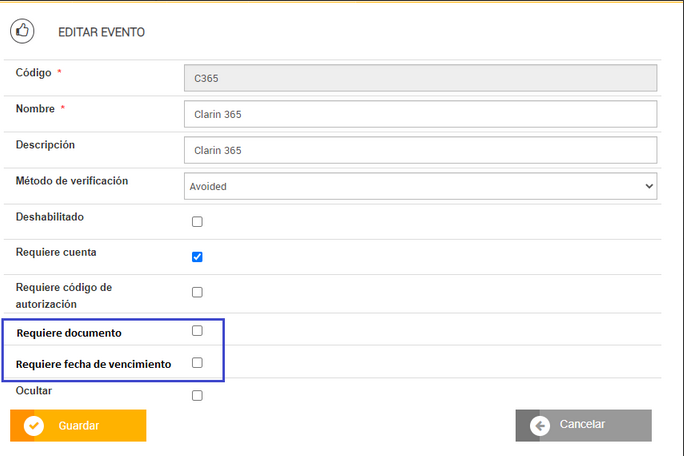Click the back arrow icon on Cancelar
The height and width of the screenshot is (456, 684).
[x=541, y=425]
